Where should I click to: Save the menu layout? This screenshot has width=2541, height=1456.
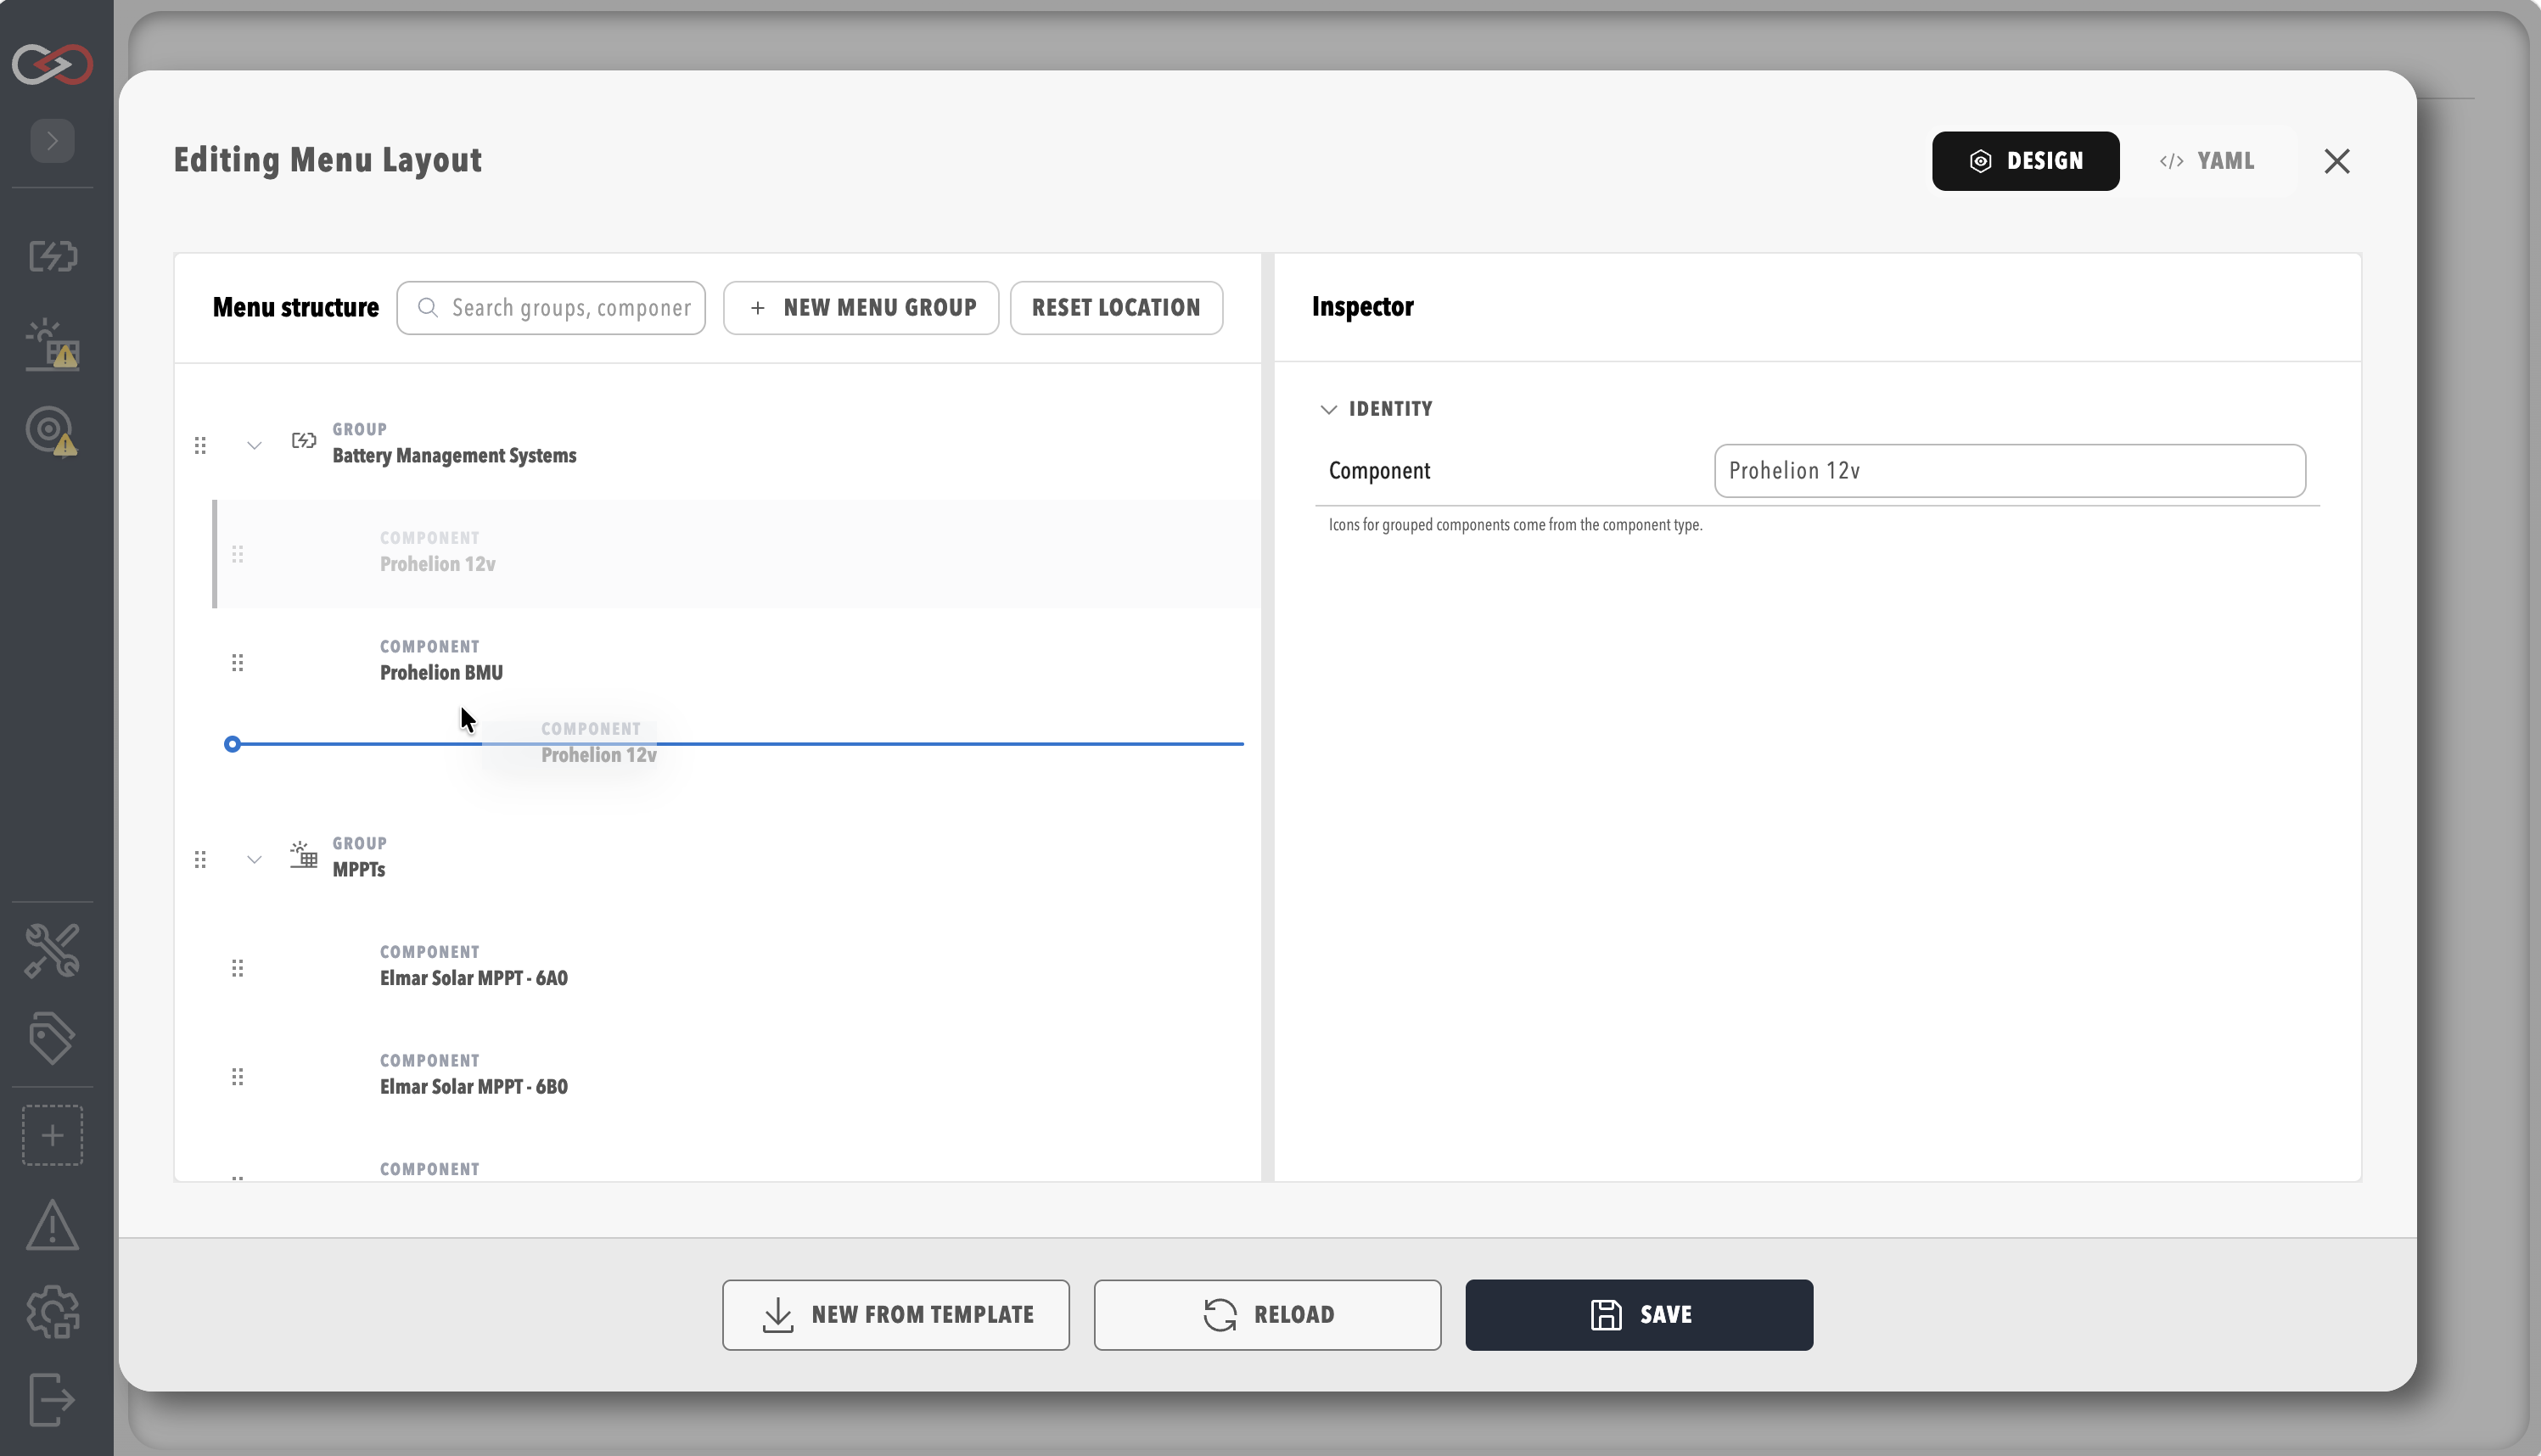pos(1639,1315)
